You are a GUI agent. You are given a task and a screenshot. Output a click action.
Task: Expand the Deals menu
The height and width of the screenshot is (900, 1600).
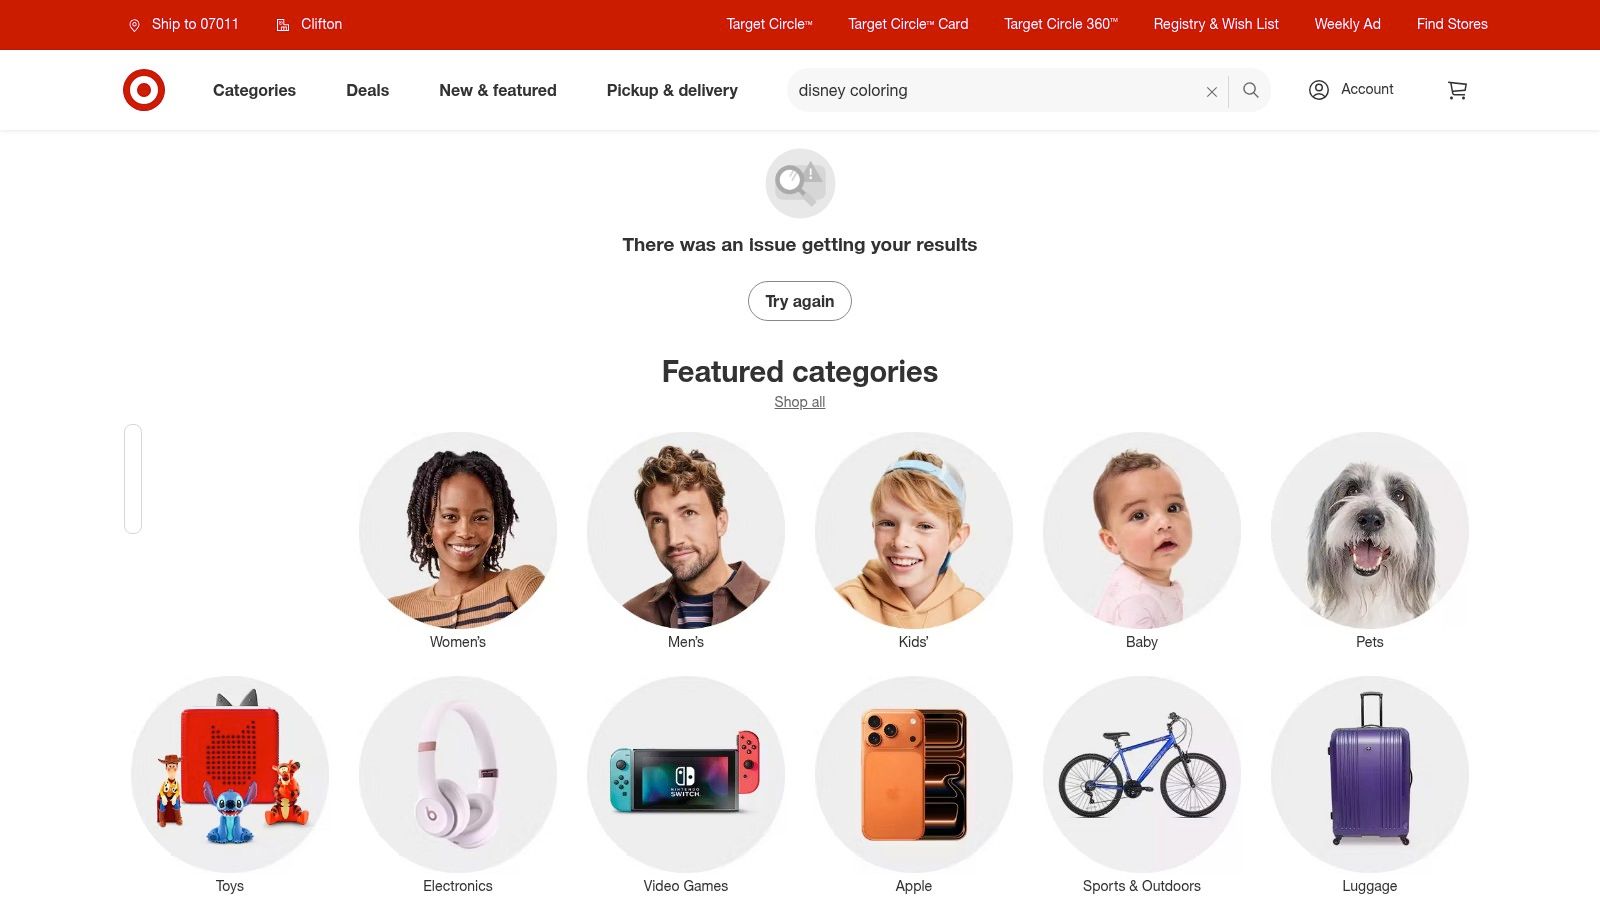coord(367,90)
